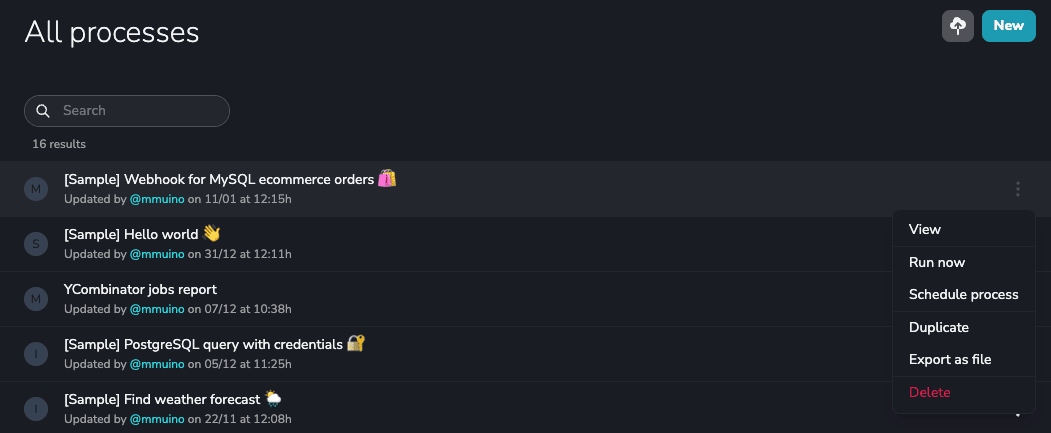
Task: Open three-dot menu for Webhook MySQL process
Action: 1017,189
